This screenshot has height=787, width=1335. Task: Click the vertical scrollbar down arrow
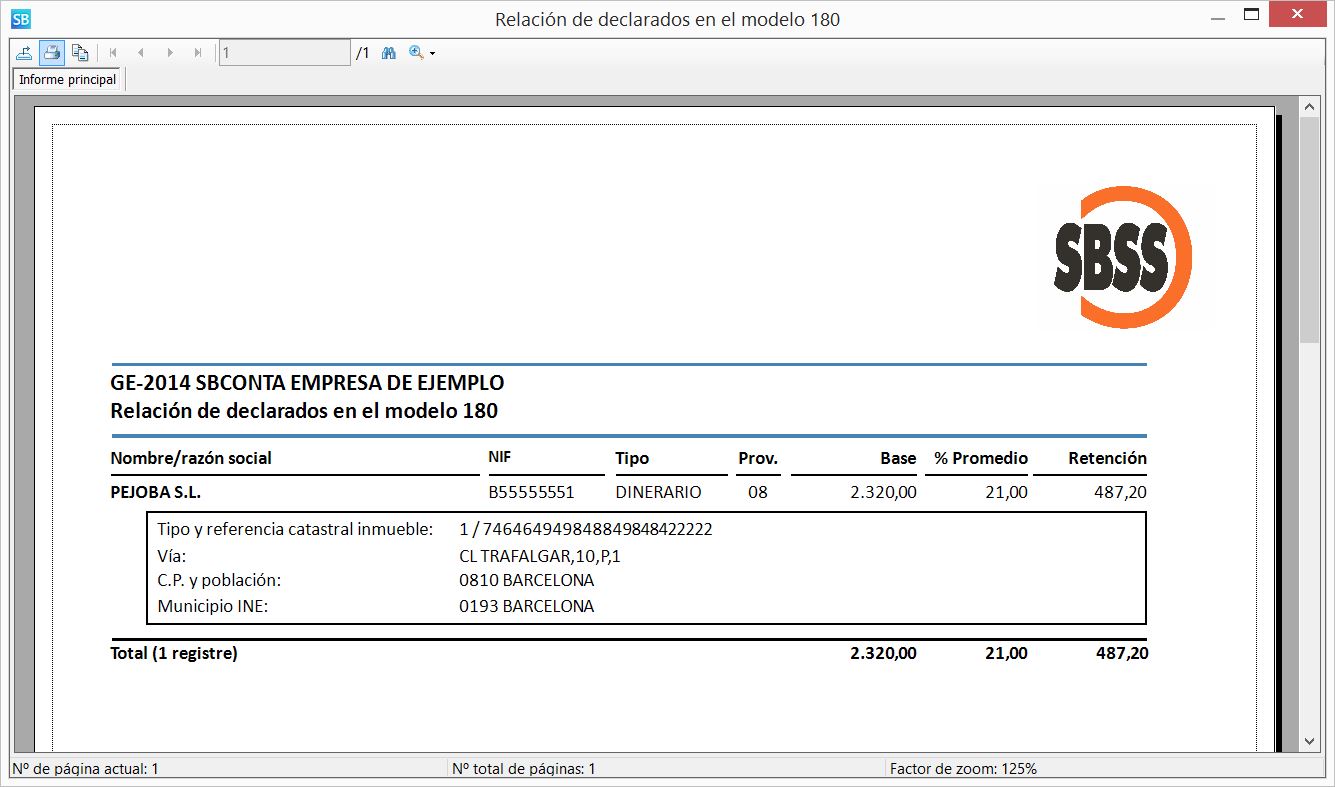click(1310, 741)
